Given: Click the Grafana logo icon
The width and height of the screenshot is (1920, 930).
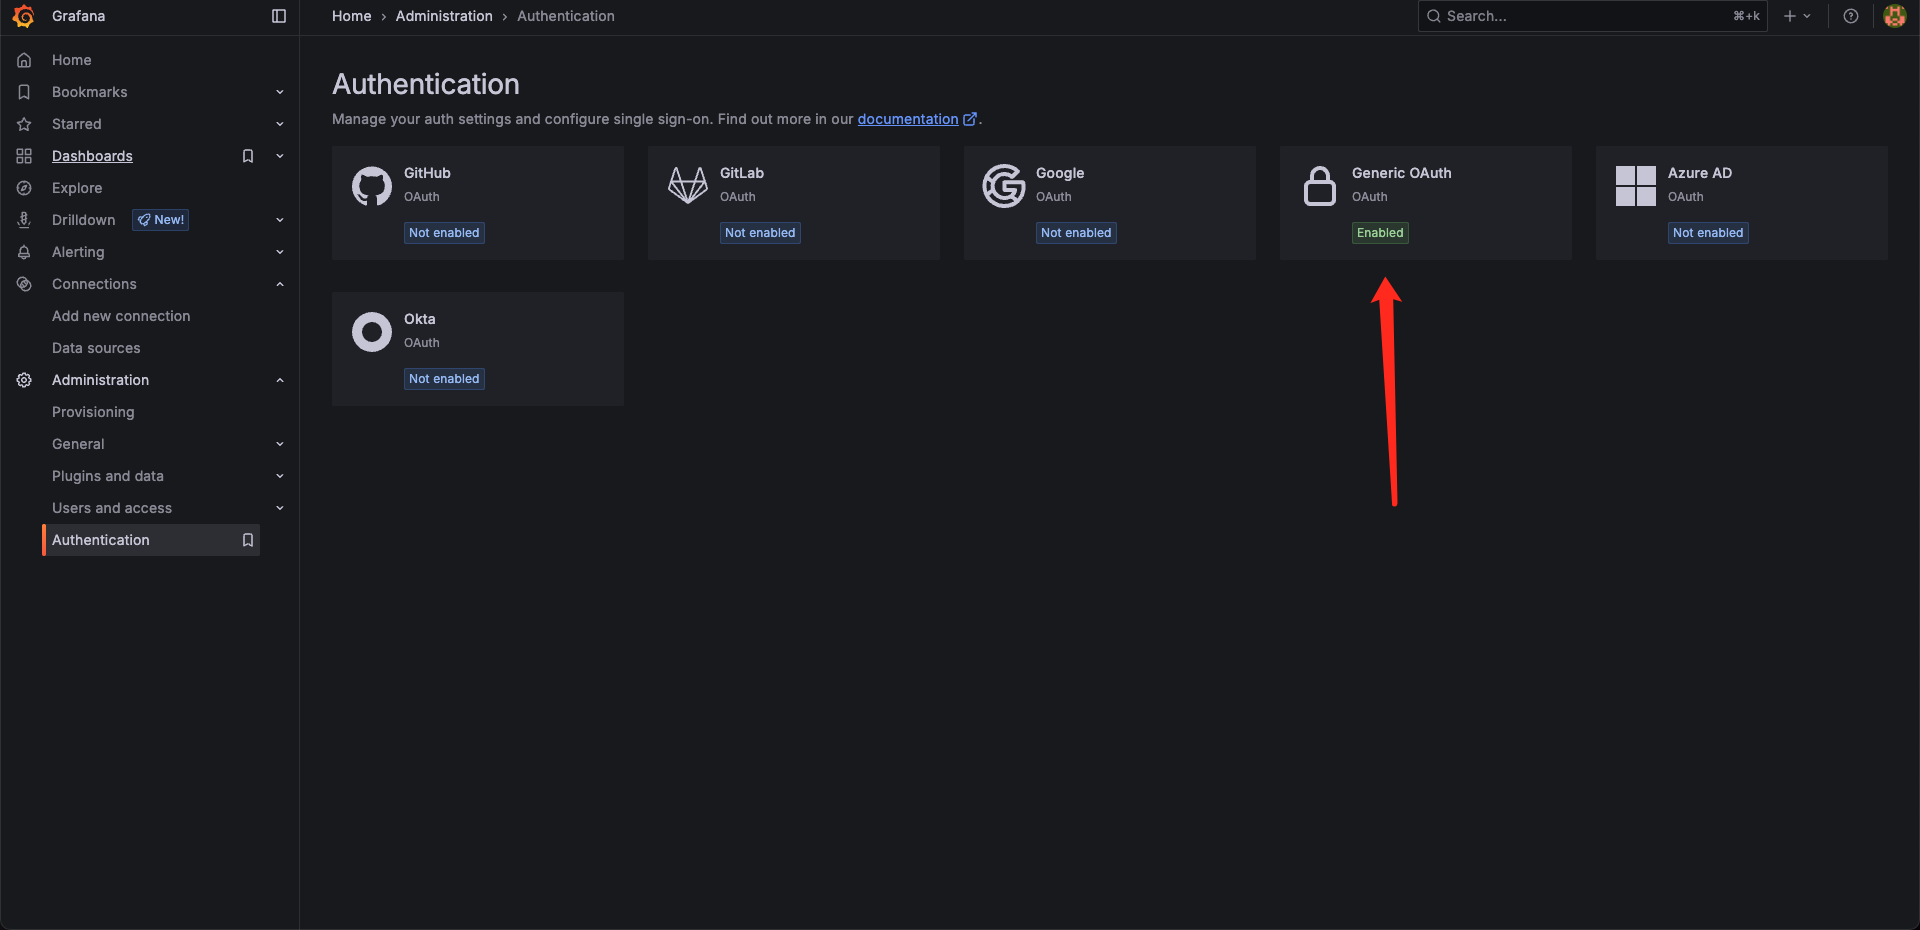Looking at the screenshot, I should tap(23, 16).
